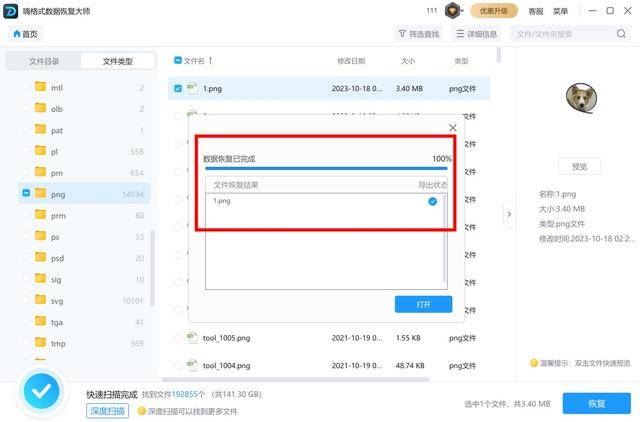
Task: Click the dialog result list scrollbar
Action: [x=444, y=239]
